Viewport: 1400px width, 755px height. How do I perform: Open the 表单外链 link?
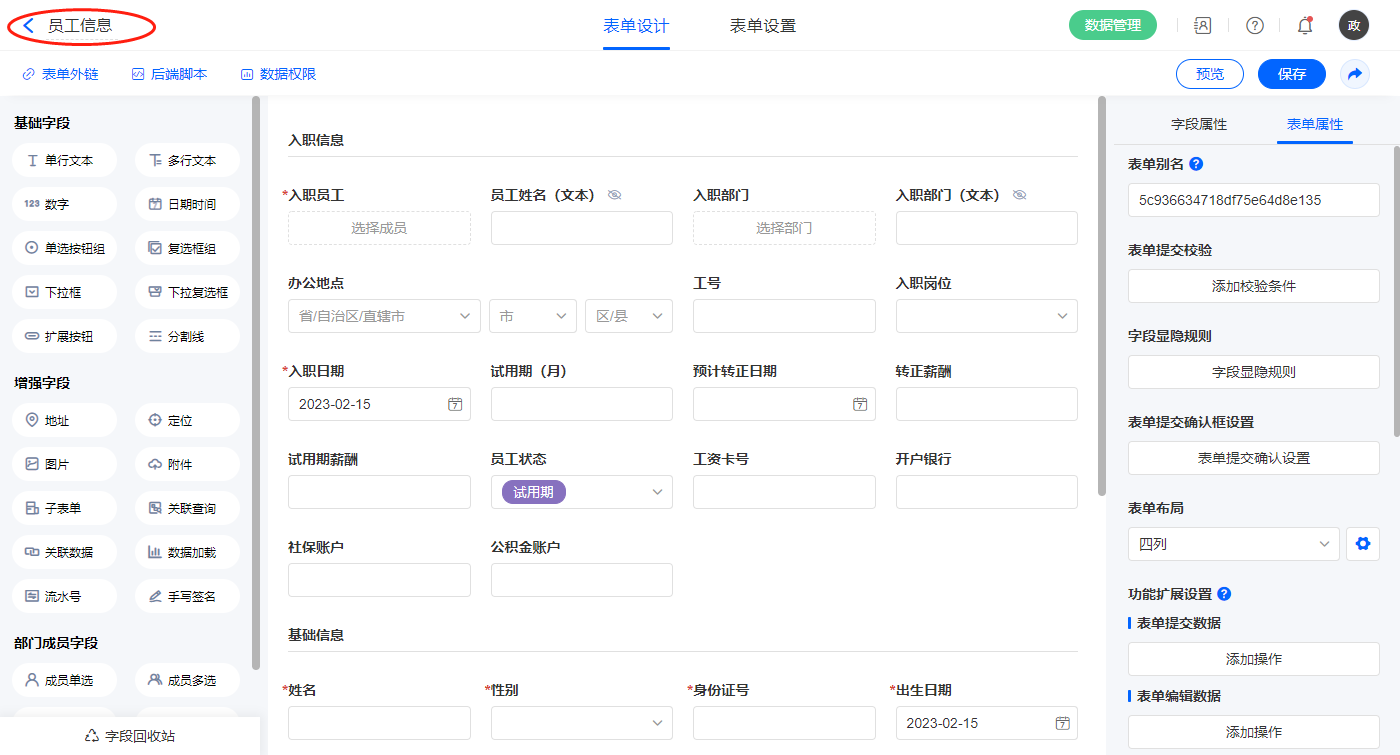(x=61, y=74)
